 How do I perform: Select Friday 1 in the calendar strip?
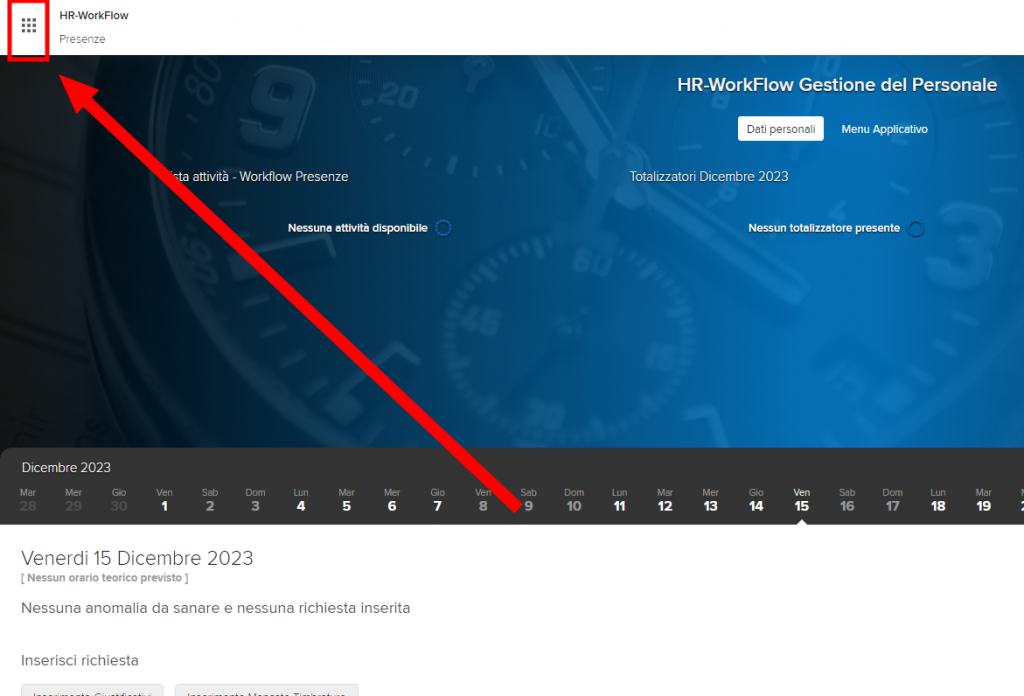164,500
